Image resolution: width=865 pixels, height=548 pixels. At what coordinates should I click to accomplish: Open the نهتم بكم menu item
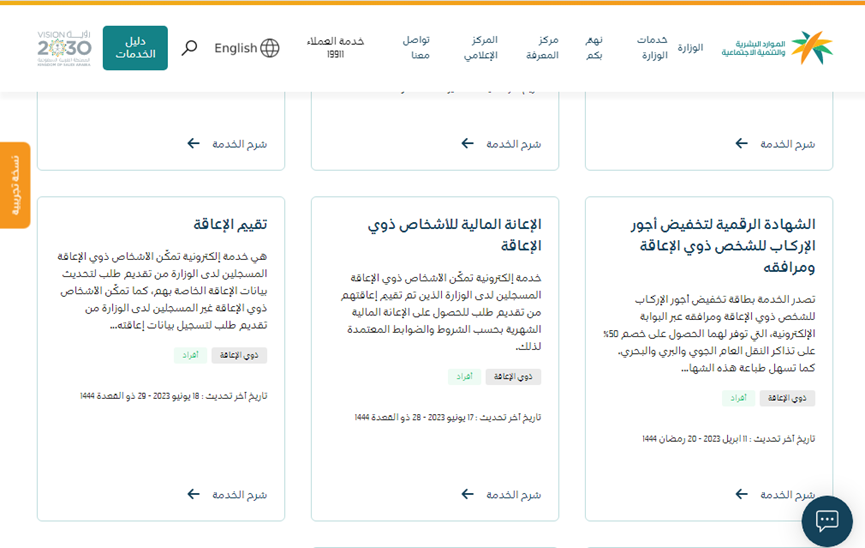(x=594, y=48)
